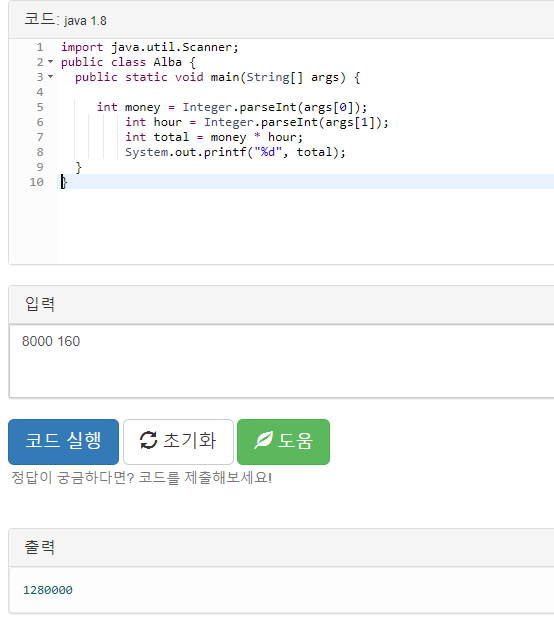The width and height of the screenshot is (554, 623).
Task: Click into the 입력 text area with 8000 160
Action: (281, 361)
